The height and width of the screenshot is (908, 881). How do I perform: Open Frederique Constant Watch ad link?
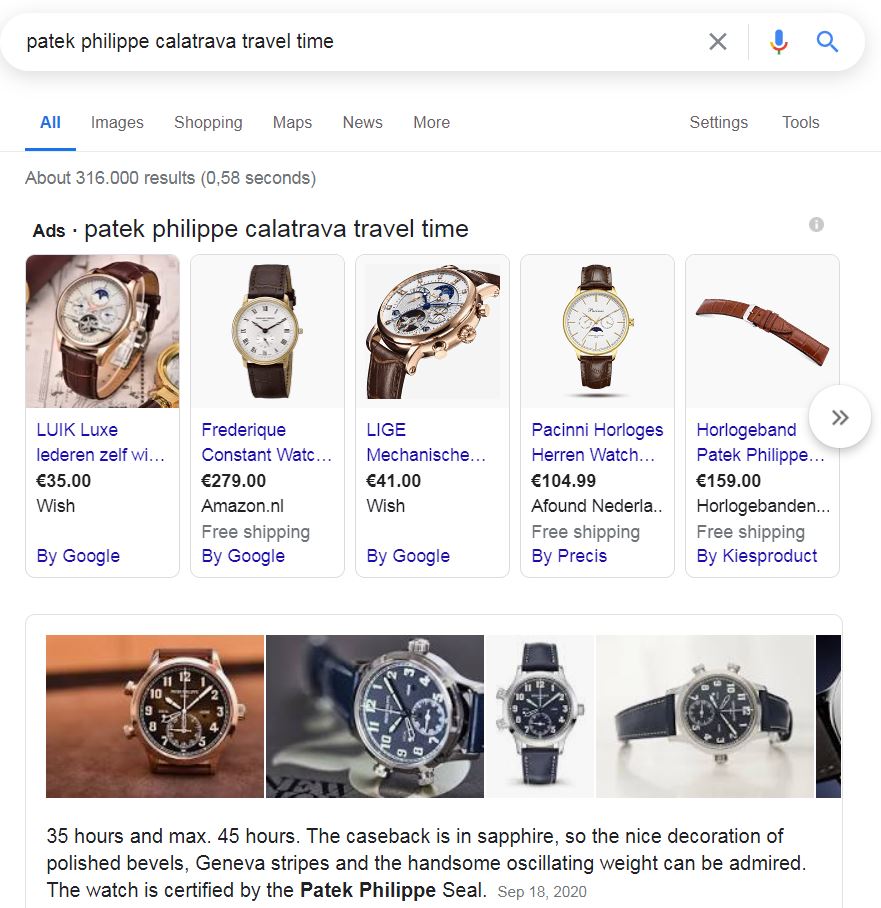pos(266,442)
